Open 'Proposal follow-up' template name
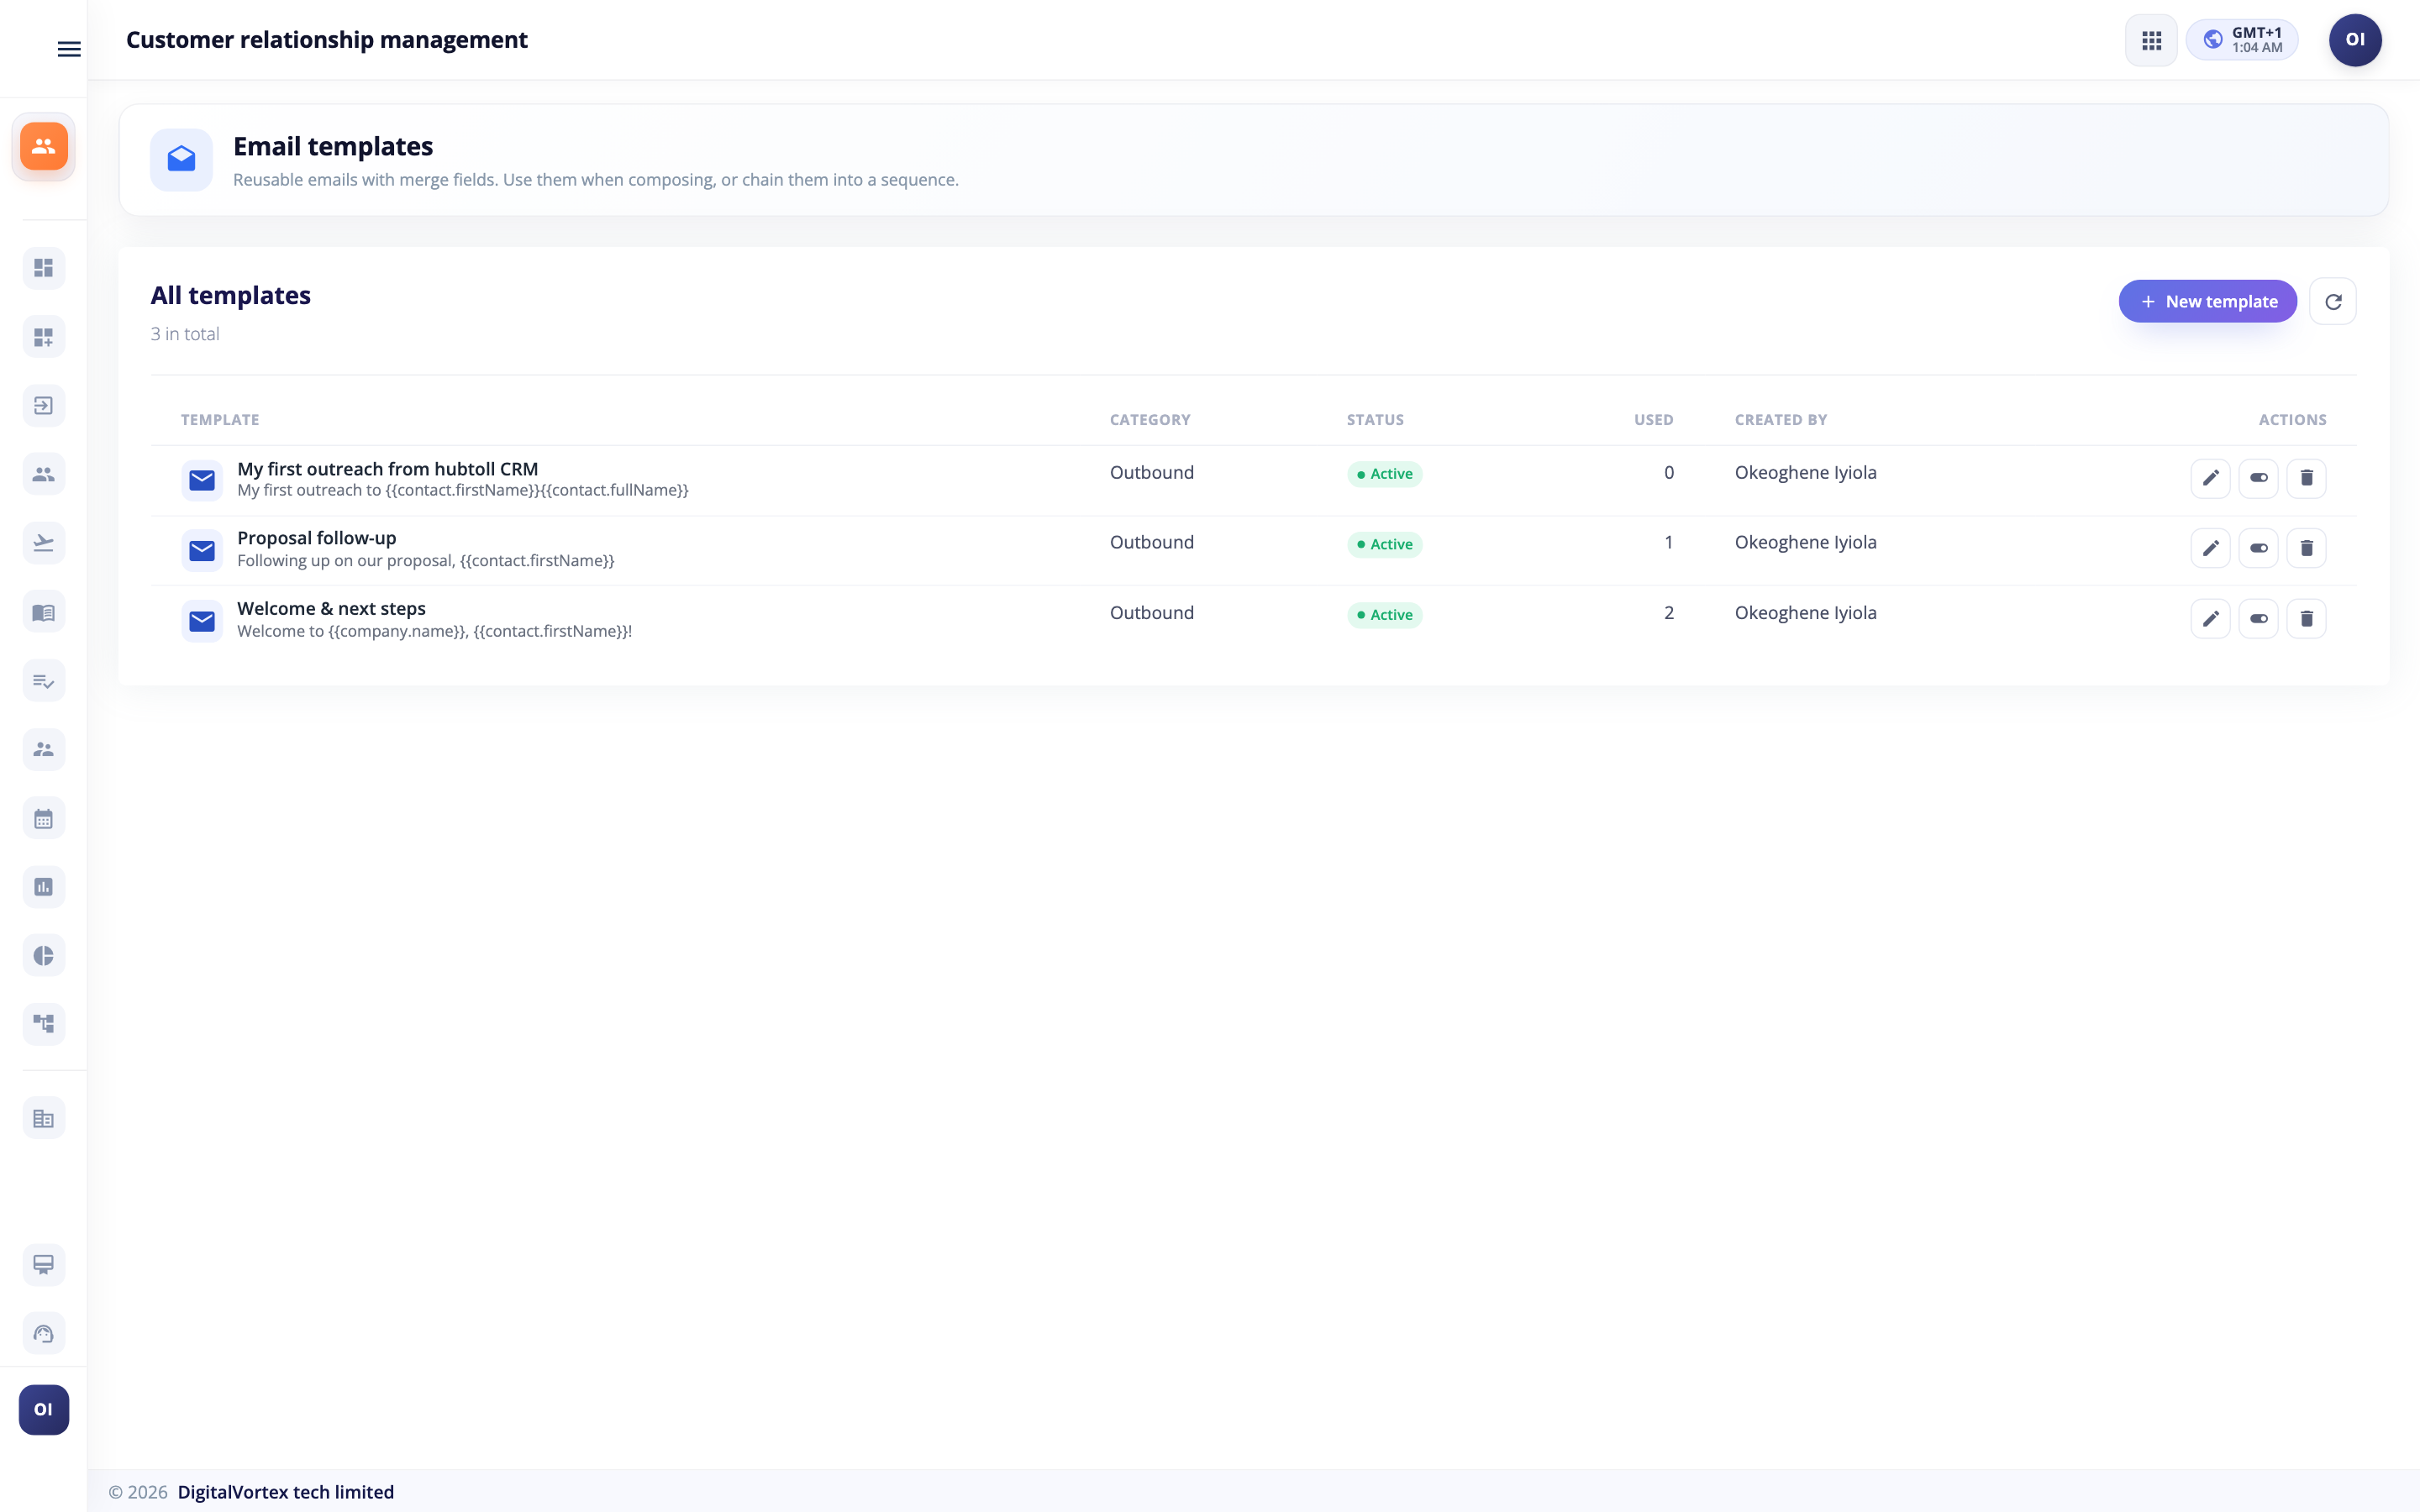 coord(316,538)
